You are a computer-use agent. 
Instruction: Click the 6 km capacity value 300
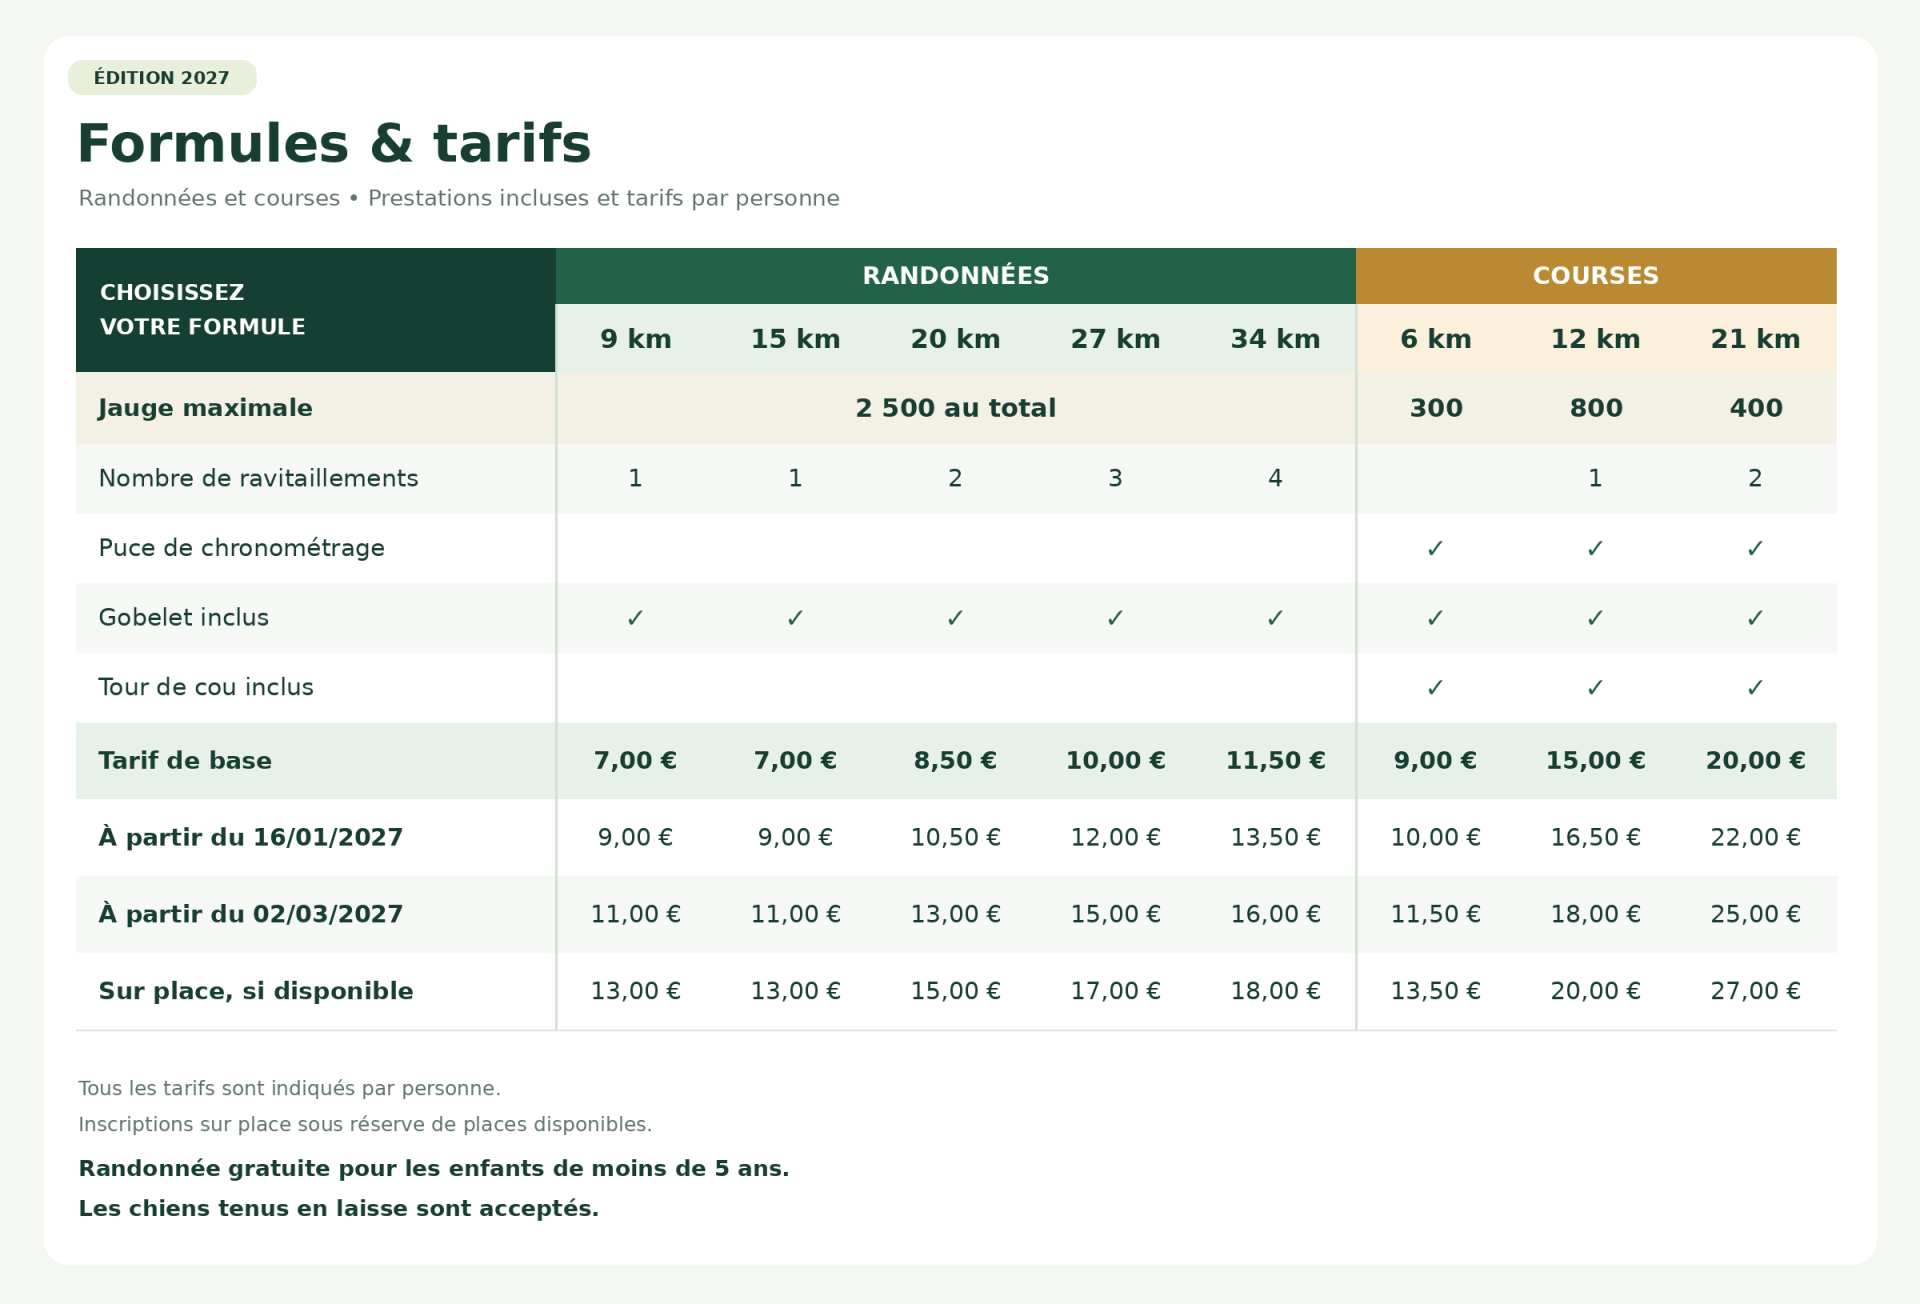pos(1436,408)
